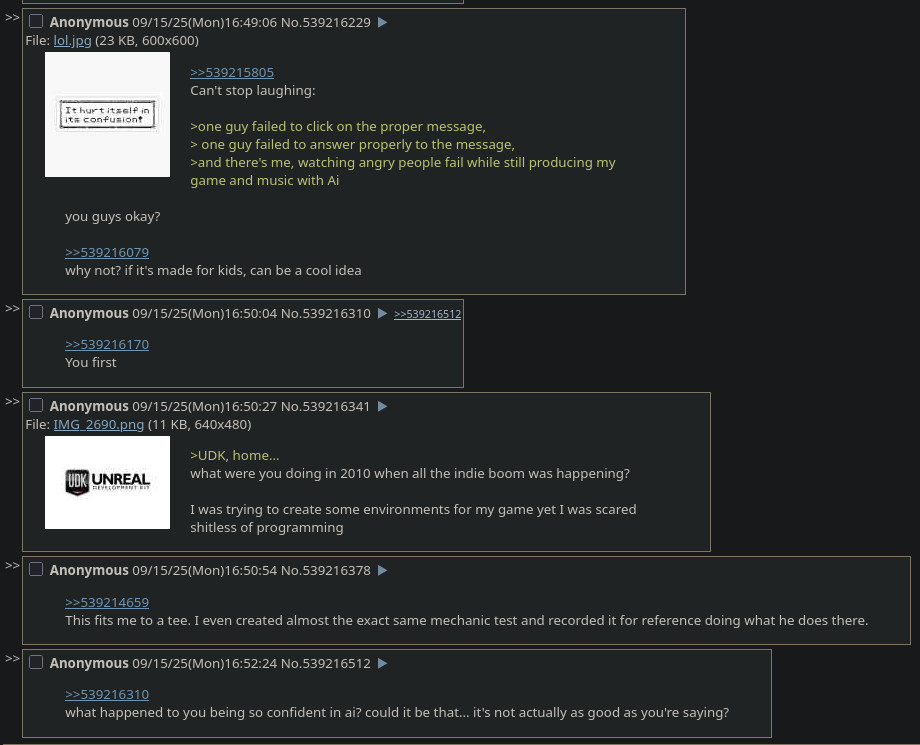920x745 pixels.
Task: Open post menu arrow for No.539216512
Action: [383, 663]
